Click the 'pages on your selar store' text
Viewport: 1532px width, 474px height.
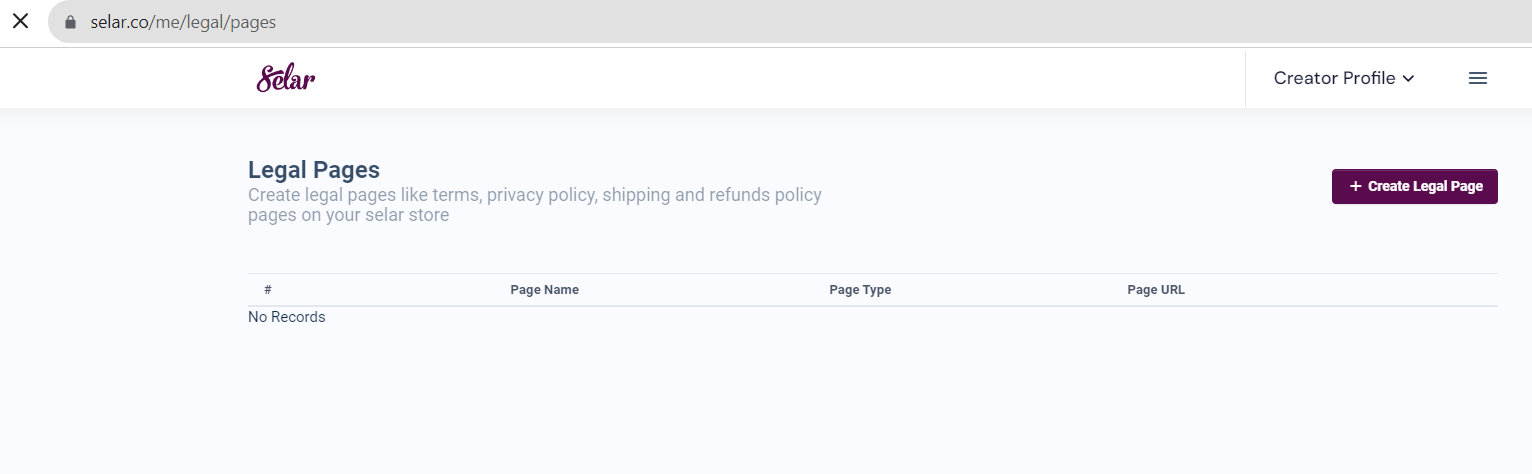click(x=348, y=215)
